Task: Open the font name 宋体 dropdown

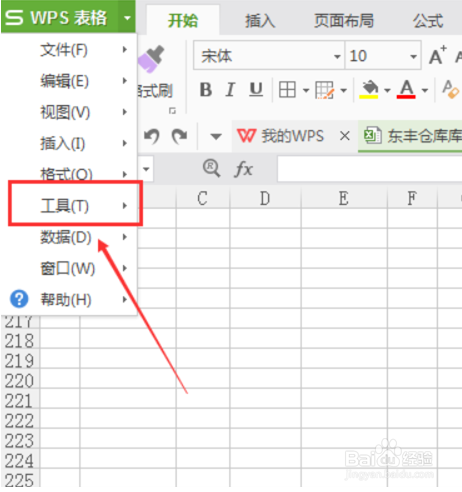Action: coord(337,56)
